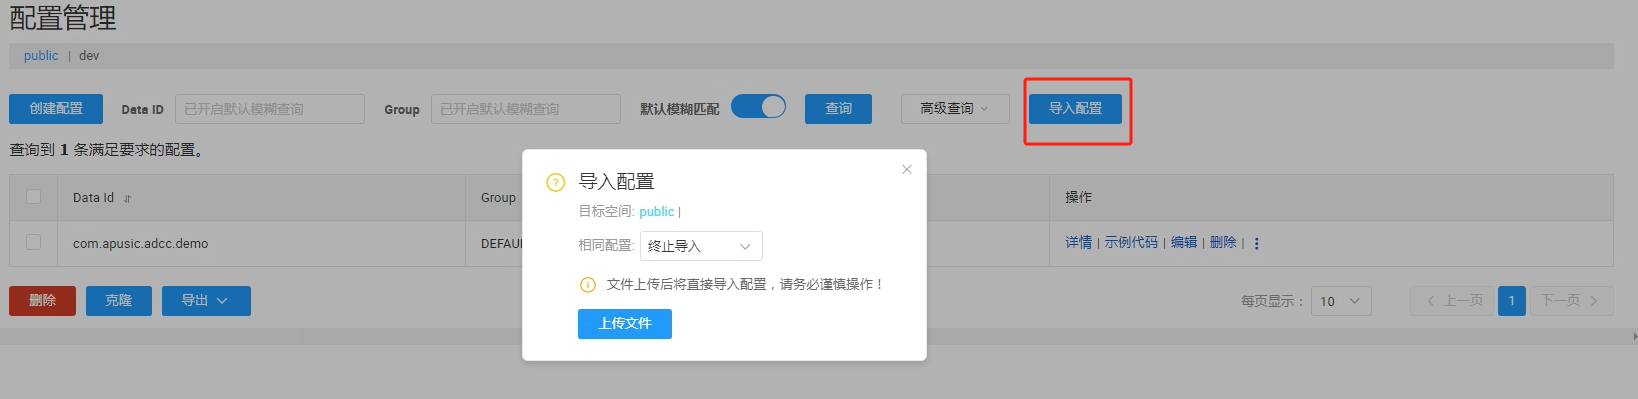The height and width of the screenshot is (399, 1638).
Task: Click the red 删除 button
Action: click(x=42, y=301)
